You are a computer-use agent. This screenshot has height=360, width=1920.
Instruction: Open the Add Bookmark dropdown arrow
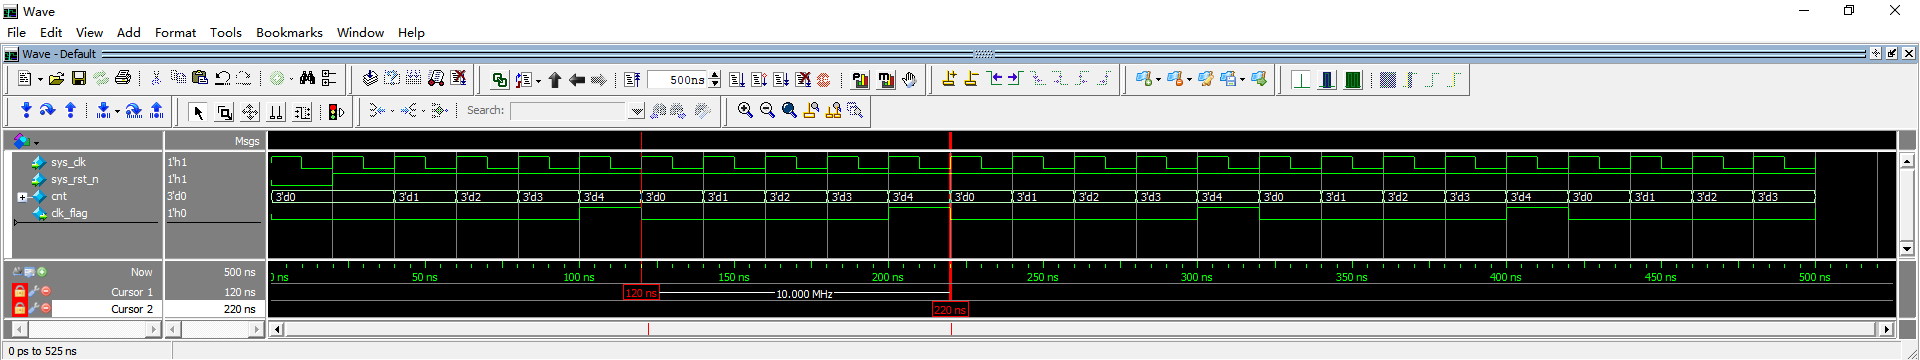[x=1158, y=79]
